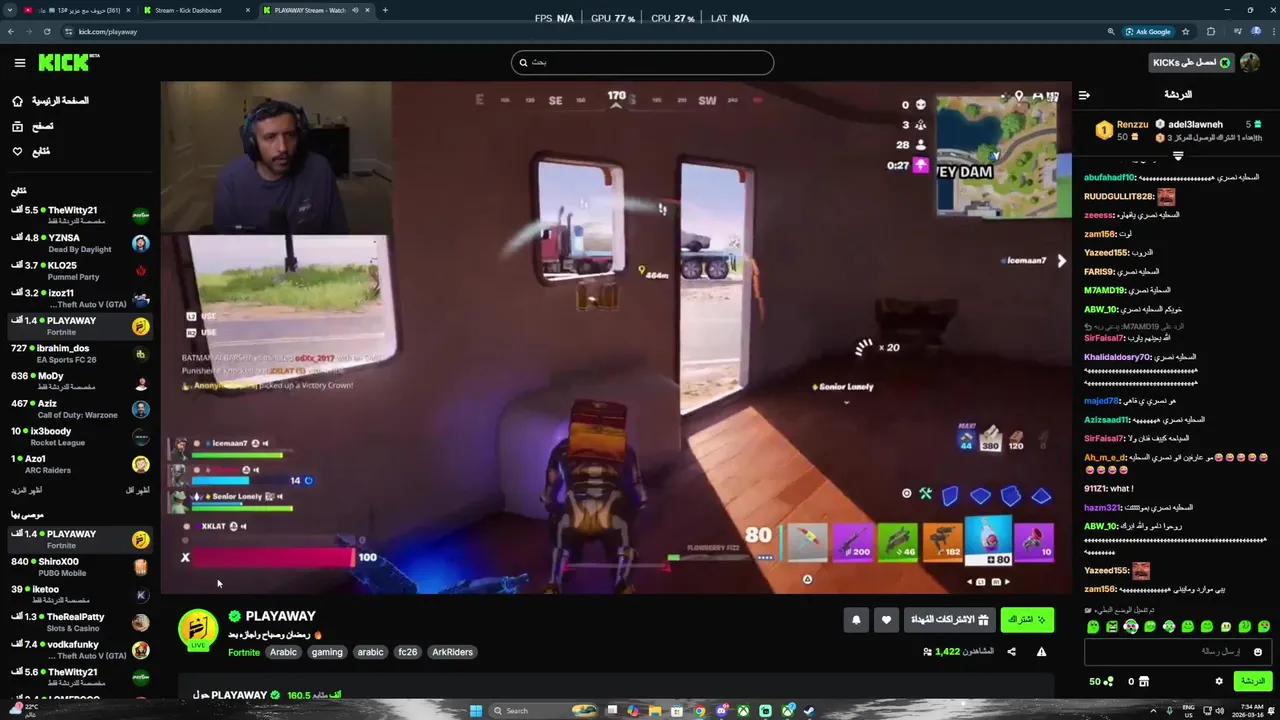Click the fc26 tag
Viewport: 1280px width, 720px height.
tap(408, 652)
